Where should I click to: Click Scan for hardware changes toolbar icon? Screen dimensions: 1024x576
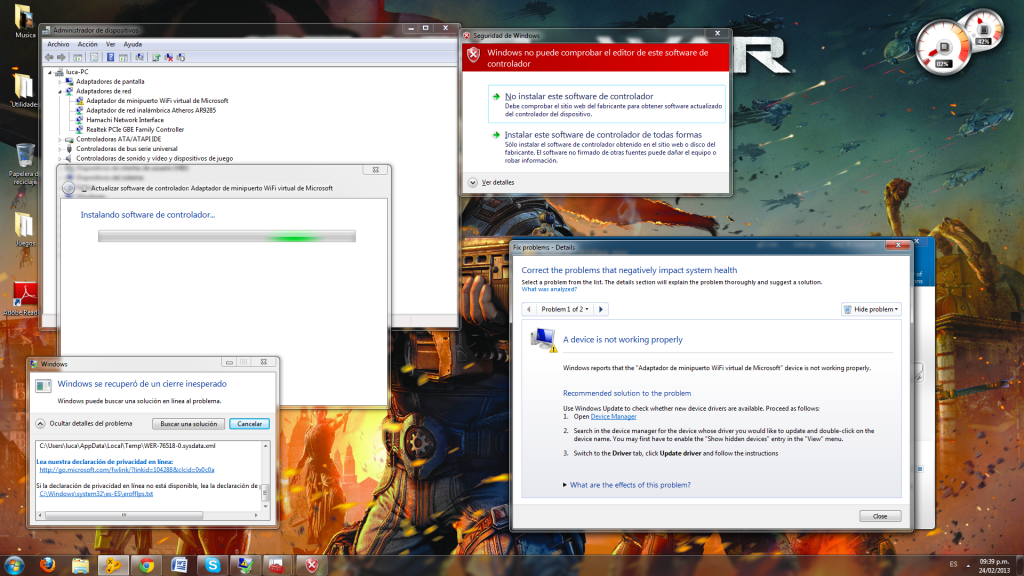139,57
